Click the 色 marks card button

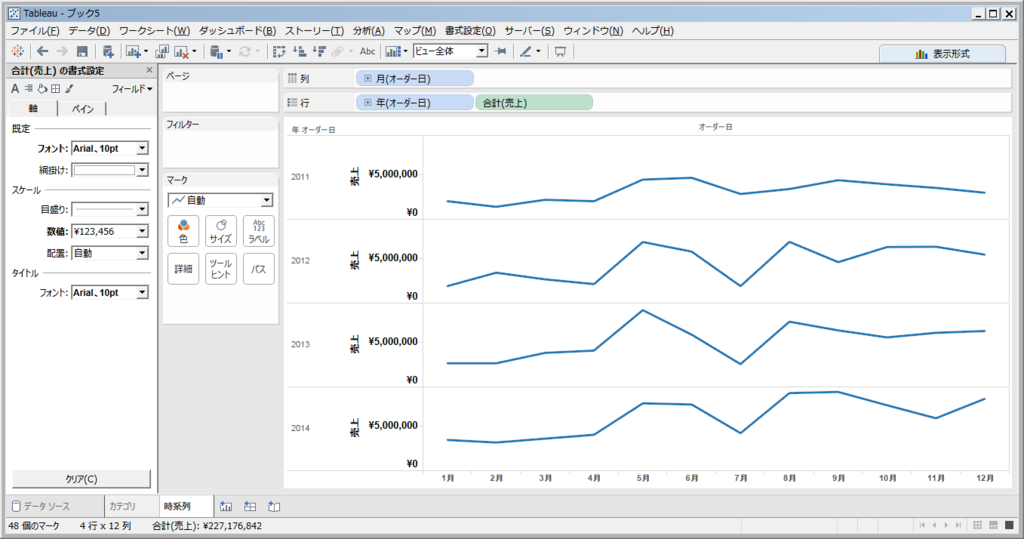coord(184,231)
